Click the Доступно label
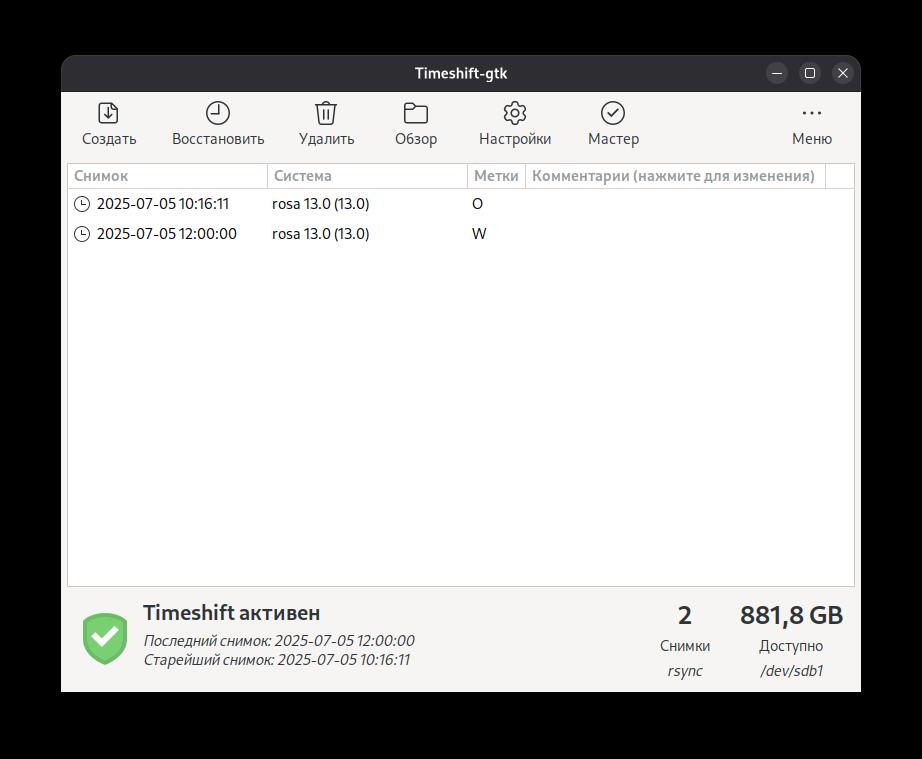Image resolution: width=922 pixels, height=759 pixels. [x=791, y=646]
